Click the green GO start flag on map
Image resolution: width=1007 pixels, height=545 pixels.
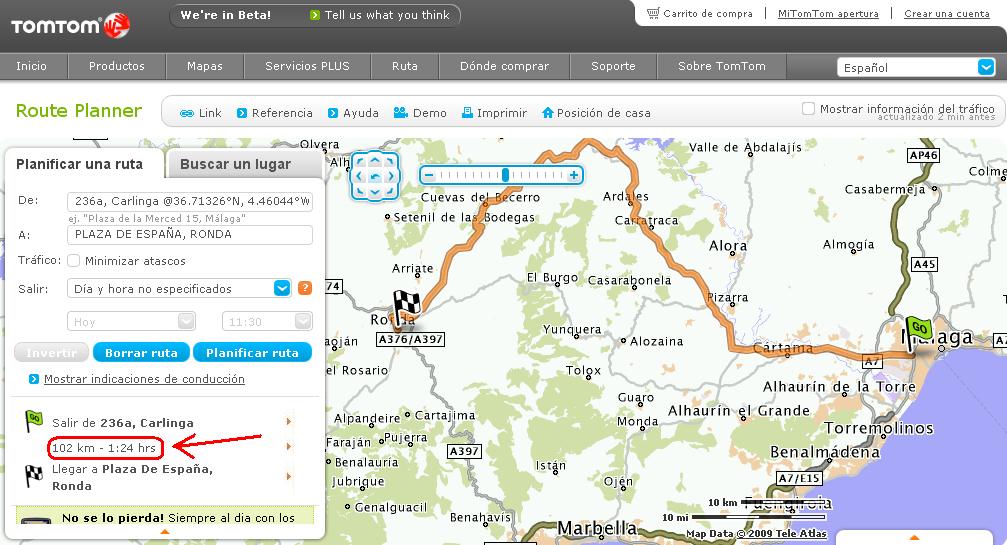coord(917,331)
